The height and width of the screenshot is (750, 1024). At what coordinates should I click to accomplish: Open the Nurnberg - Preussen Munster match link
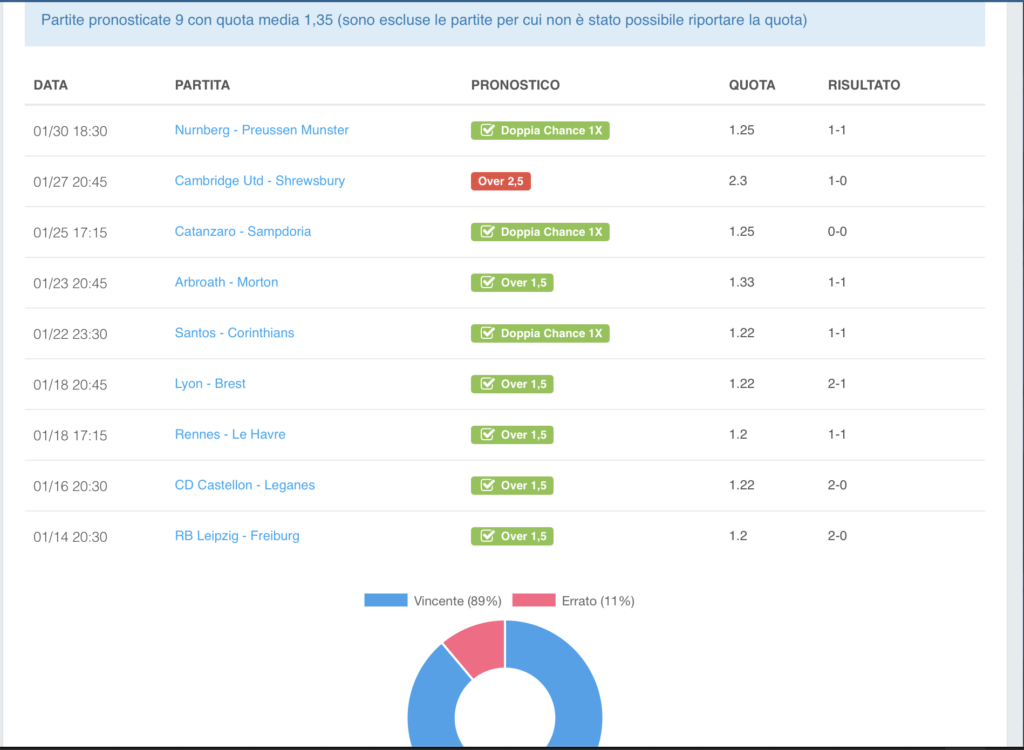tap(261, 130)
